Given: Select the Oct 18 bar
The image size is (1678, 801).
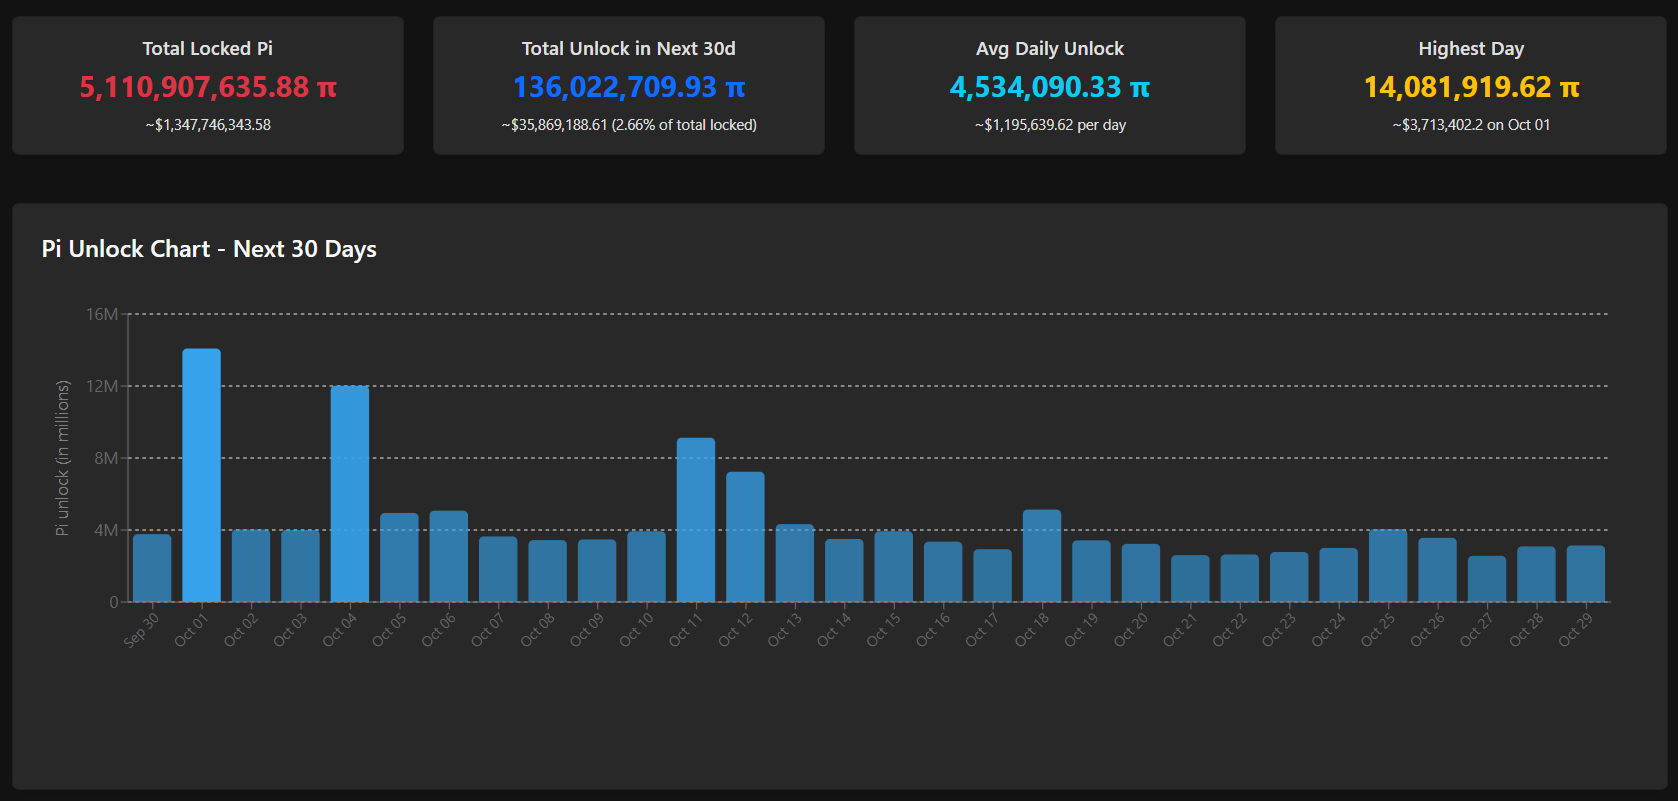Looking at the screenshot, I should click(1041, 556).
